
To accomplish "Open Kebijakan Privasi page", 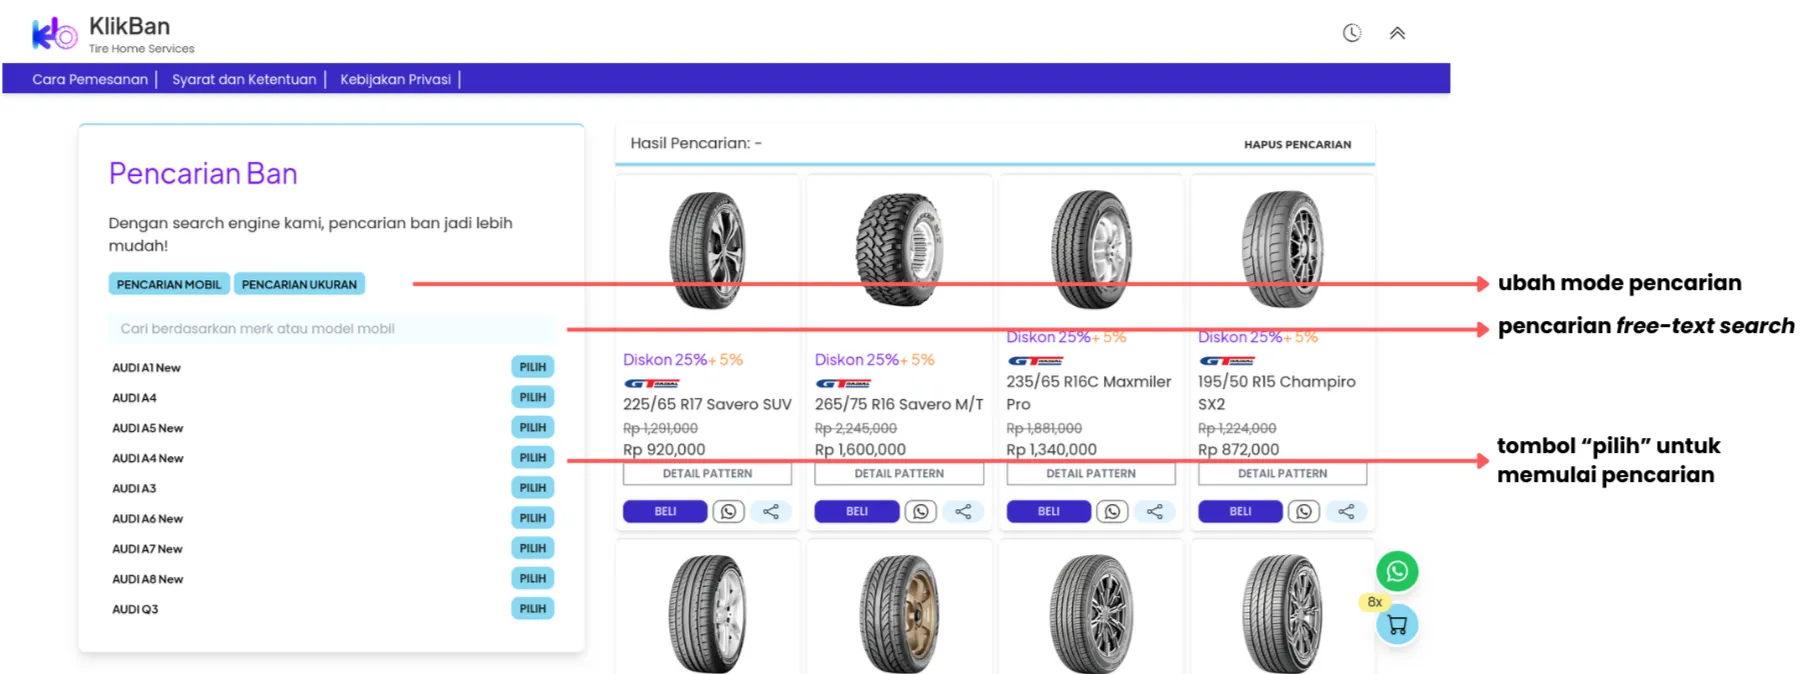I will 395,79.
